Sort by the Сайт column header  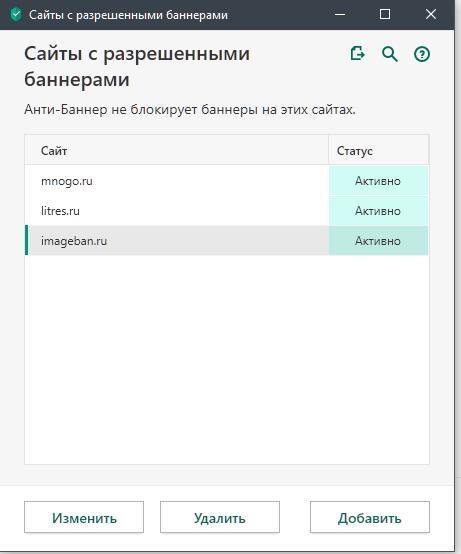(177, 150)
